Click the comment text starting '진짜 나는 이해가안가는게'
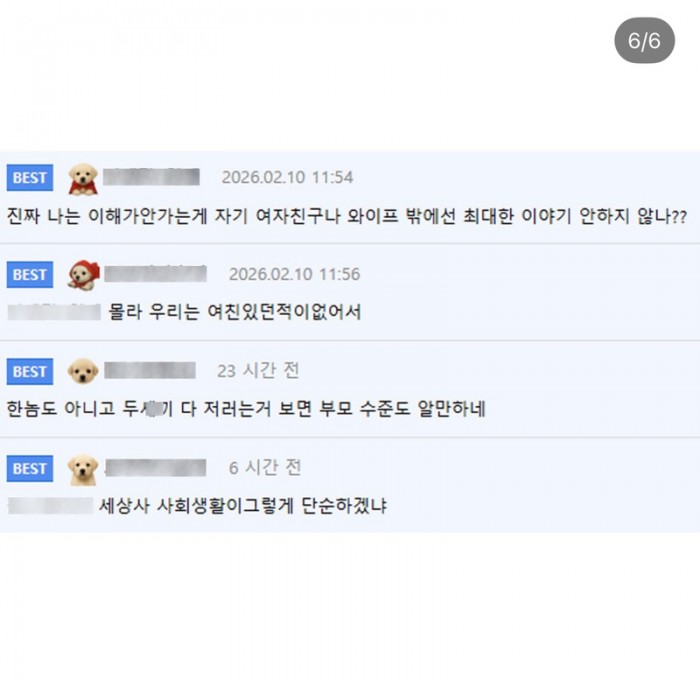The height and width of the screenshot is (686, 700). coord(346,216)
